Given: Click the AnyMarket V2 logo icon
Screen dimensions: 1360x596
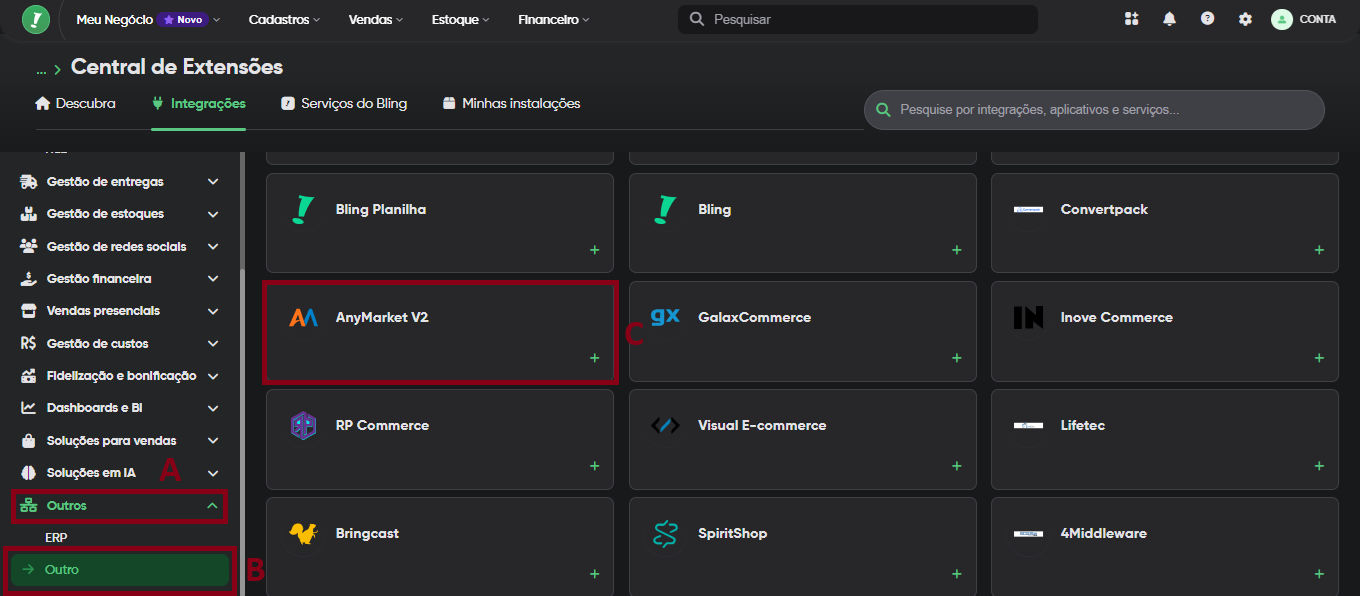Looking at the screenshot, I should point(303,317).
